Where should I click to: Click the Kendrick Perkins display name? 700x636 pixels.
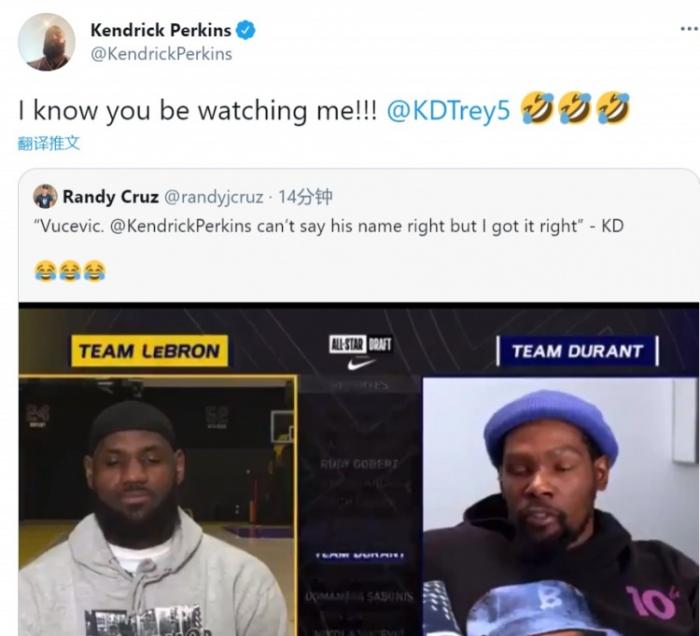click(x=161, y=30)
